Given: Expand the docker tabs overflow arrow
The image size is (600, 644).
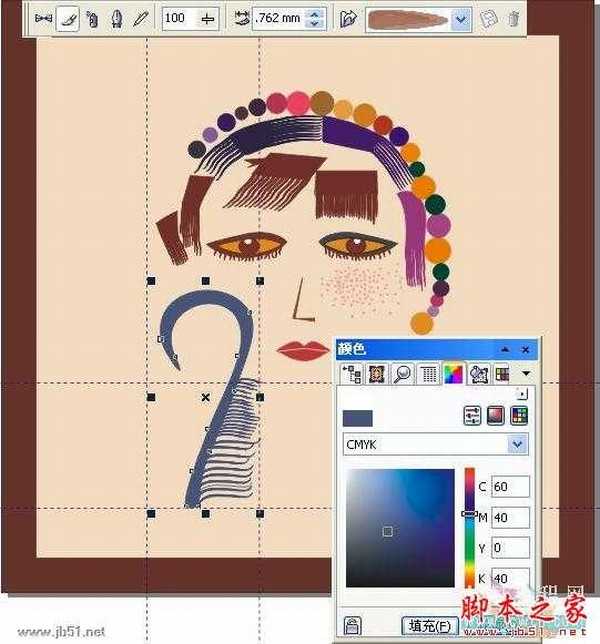Looking at the screenshot, I should [x=526, y=374].
